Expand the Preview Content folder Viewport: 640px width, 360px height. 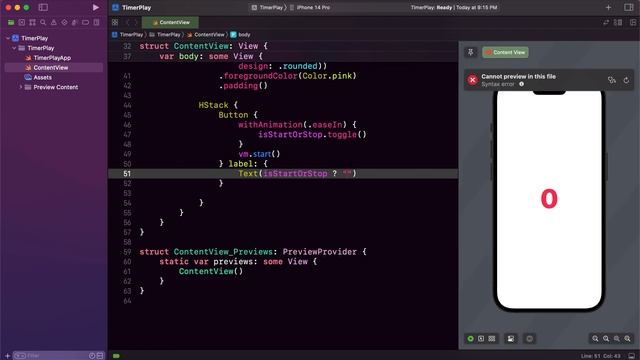click(x=21, y=87)
